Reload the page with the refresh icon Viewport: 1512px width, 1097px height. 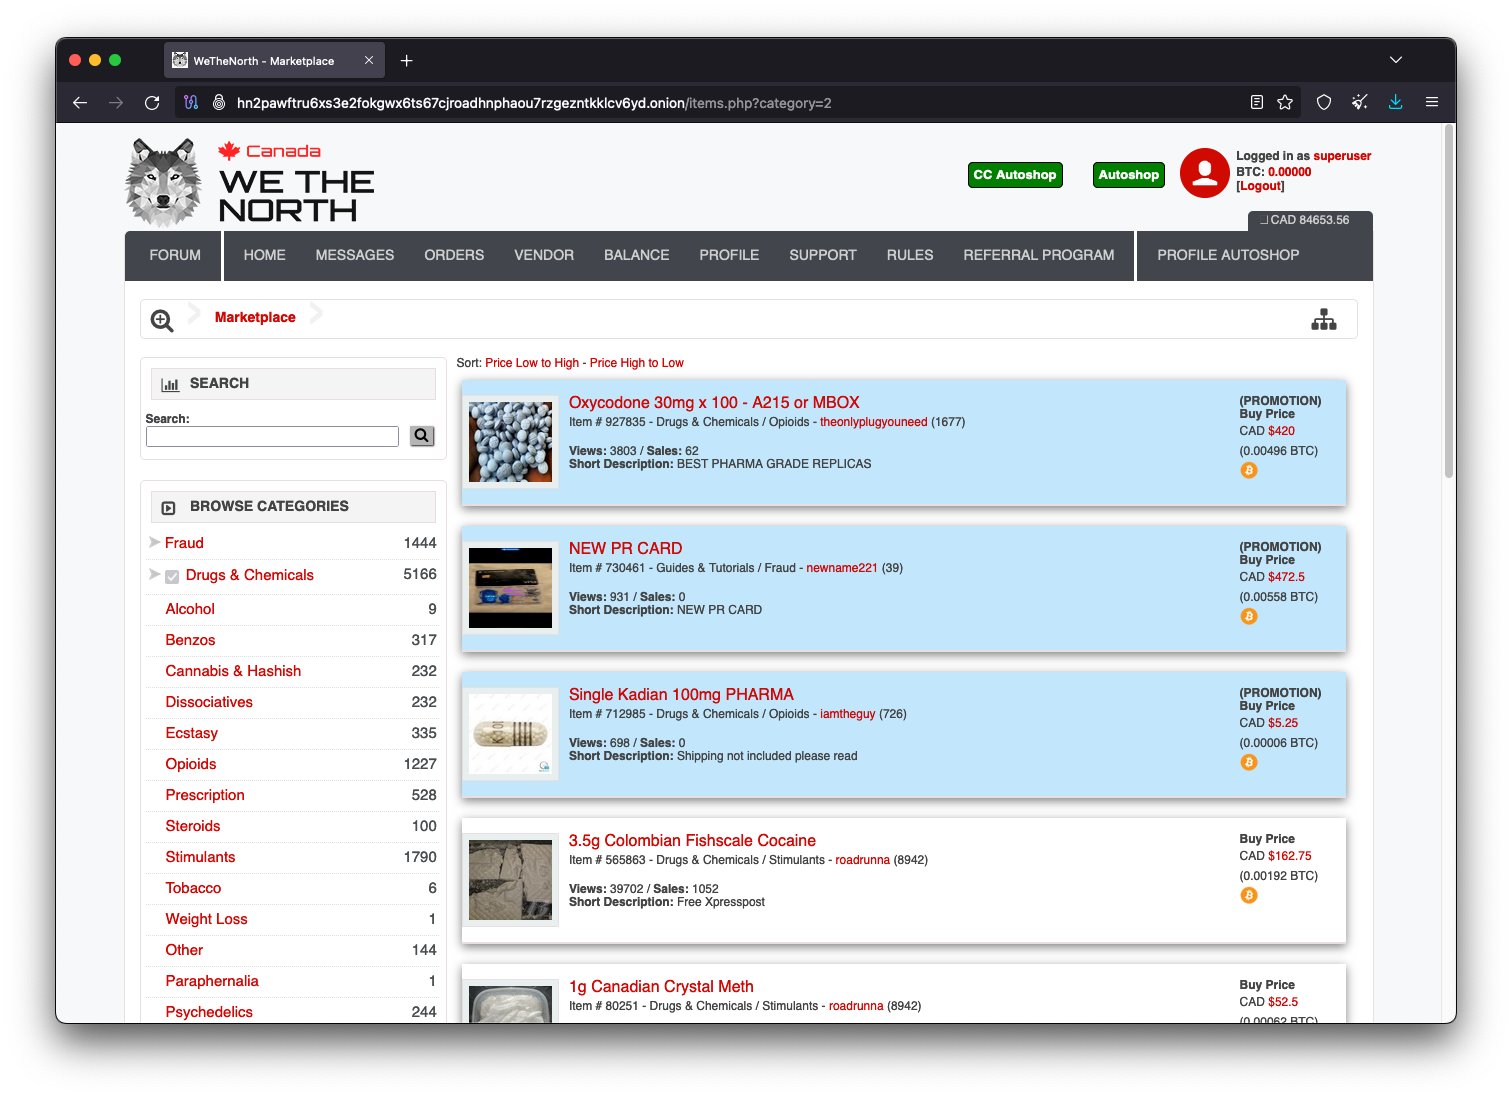(152, 102)
